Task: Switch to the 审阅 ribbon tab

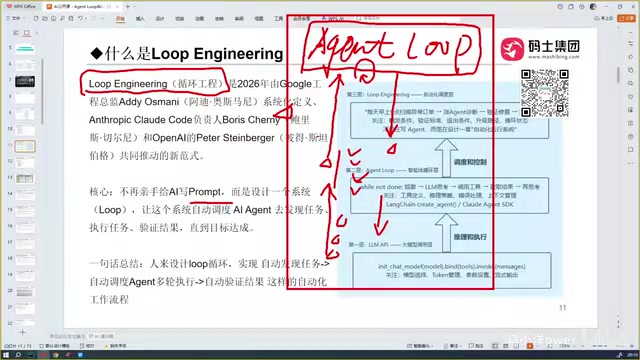Action: tap(239, 19)
